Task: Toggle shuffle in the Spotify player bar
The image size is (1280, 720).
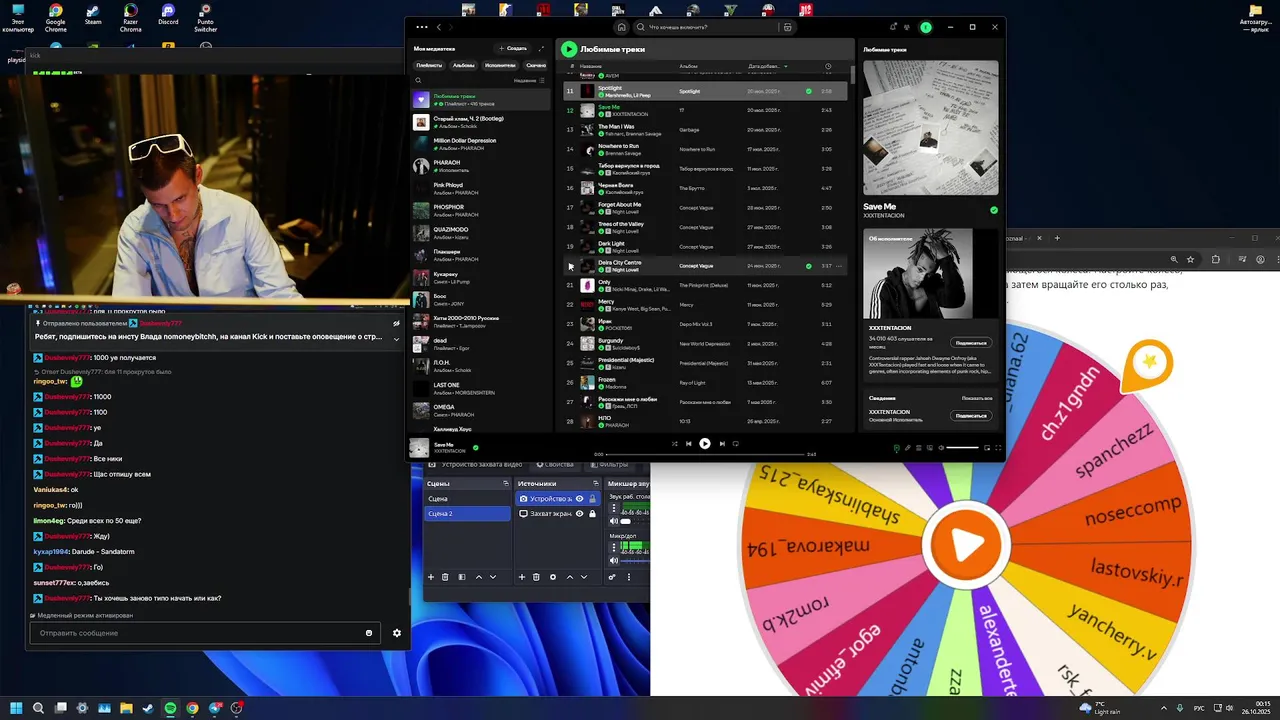Action: [674, 444]
